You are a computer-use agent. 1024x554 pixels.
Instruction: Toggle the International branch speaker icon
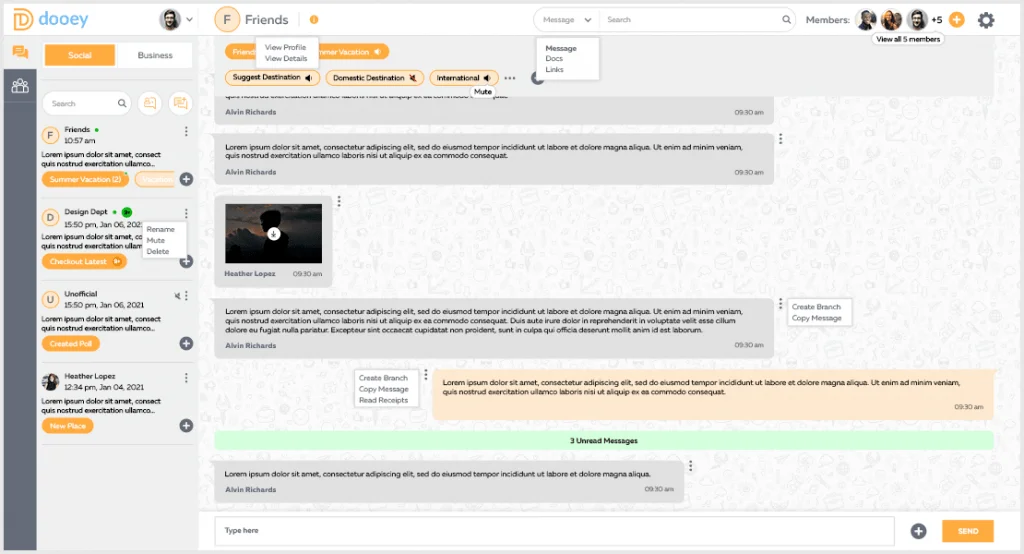pos(487,78)
